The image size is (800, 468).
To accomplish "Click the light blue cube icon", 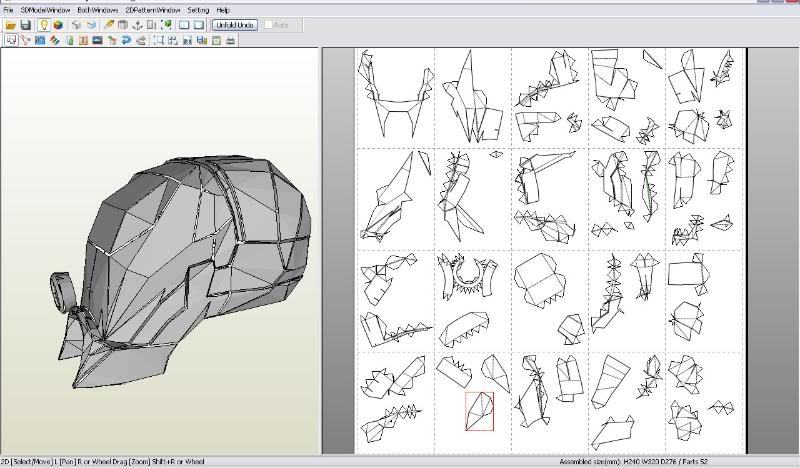I will tap(91, 25).
